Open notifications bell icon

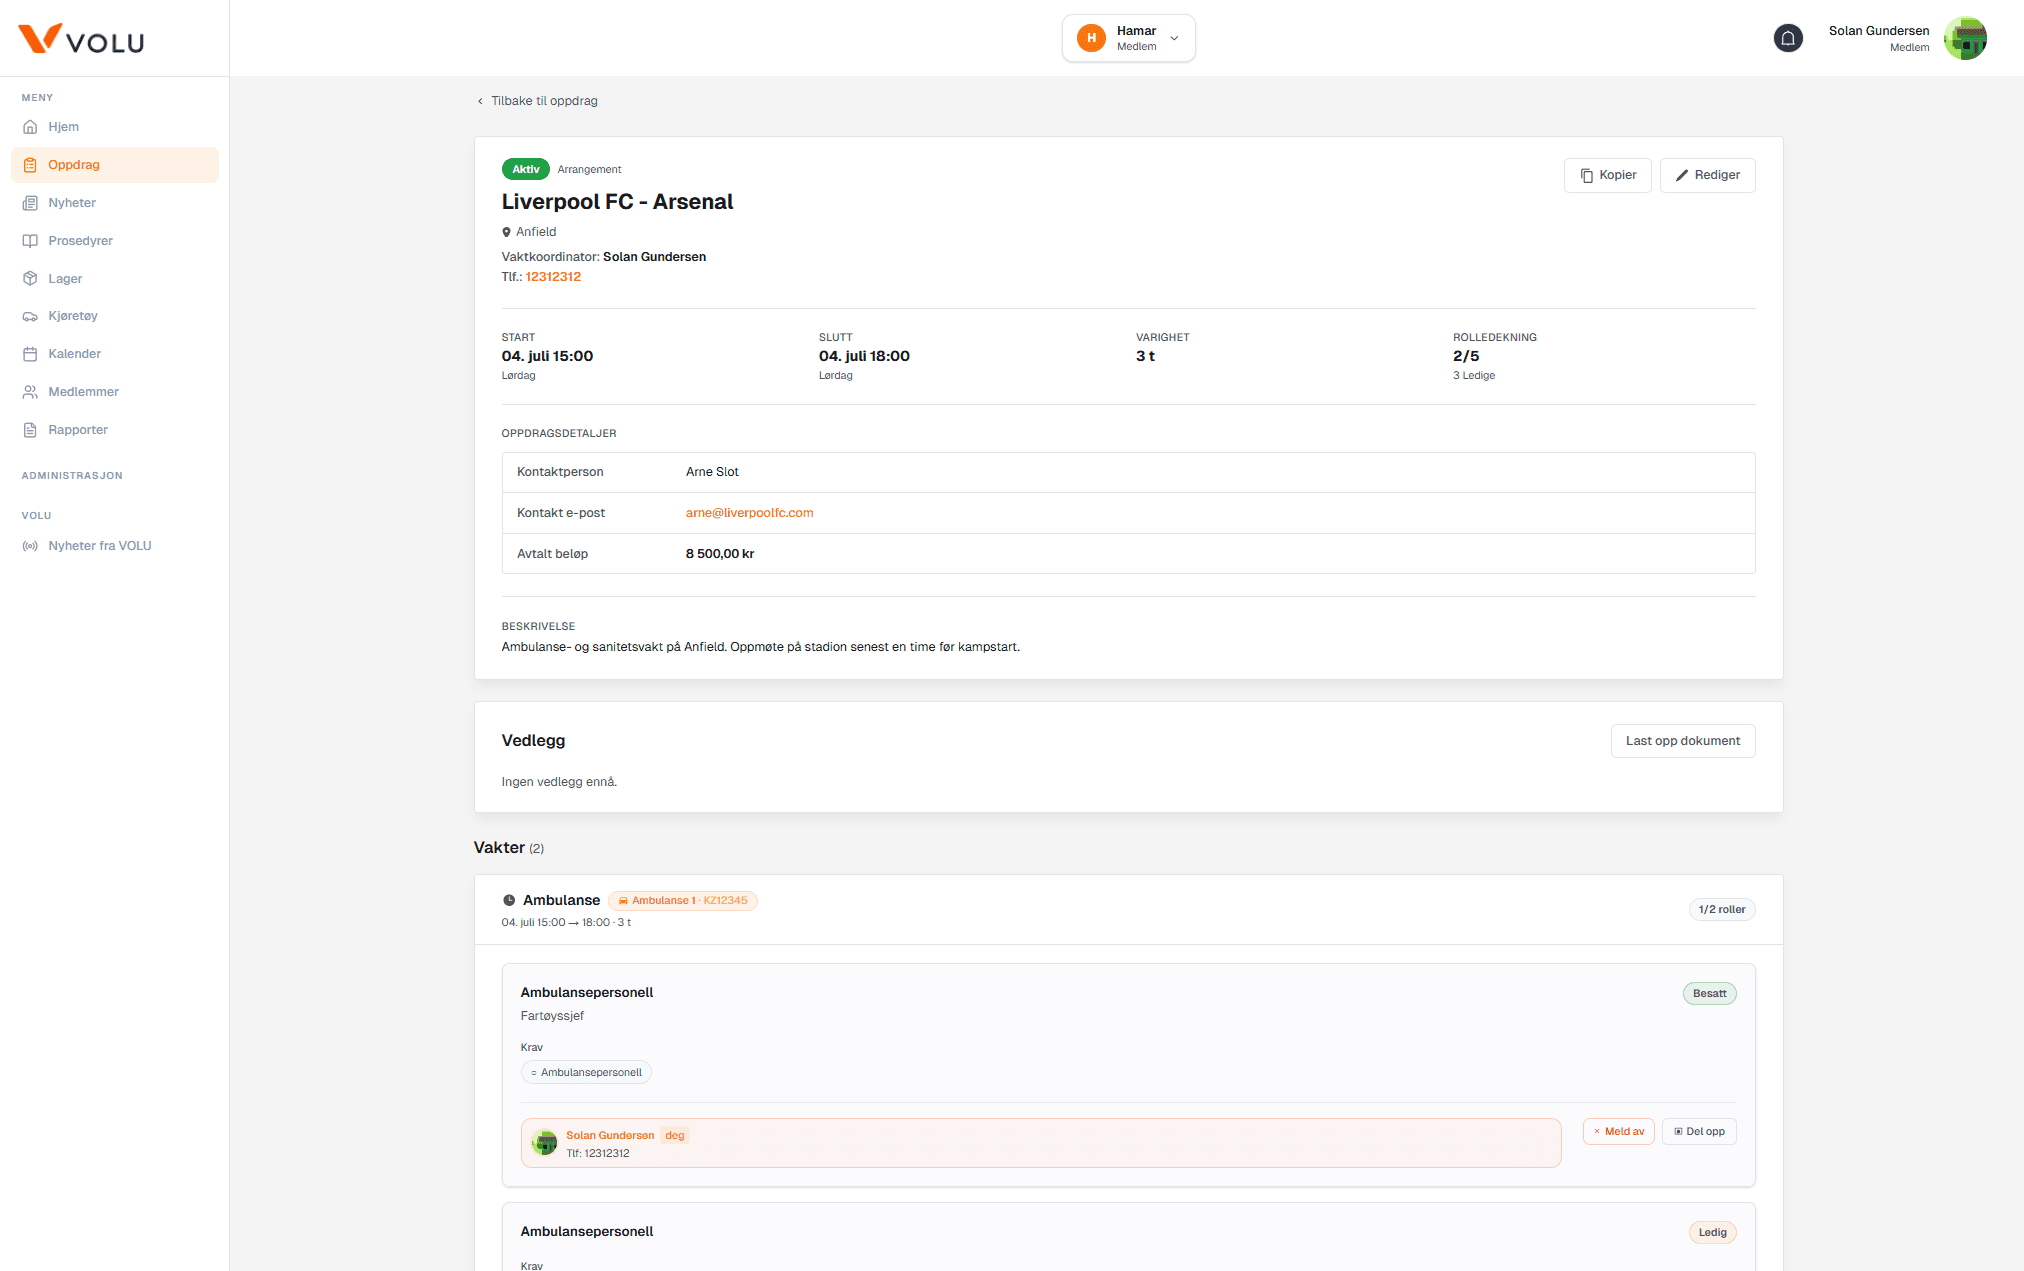1788,38
